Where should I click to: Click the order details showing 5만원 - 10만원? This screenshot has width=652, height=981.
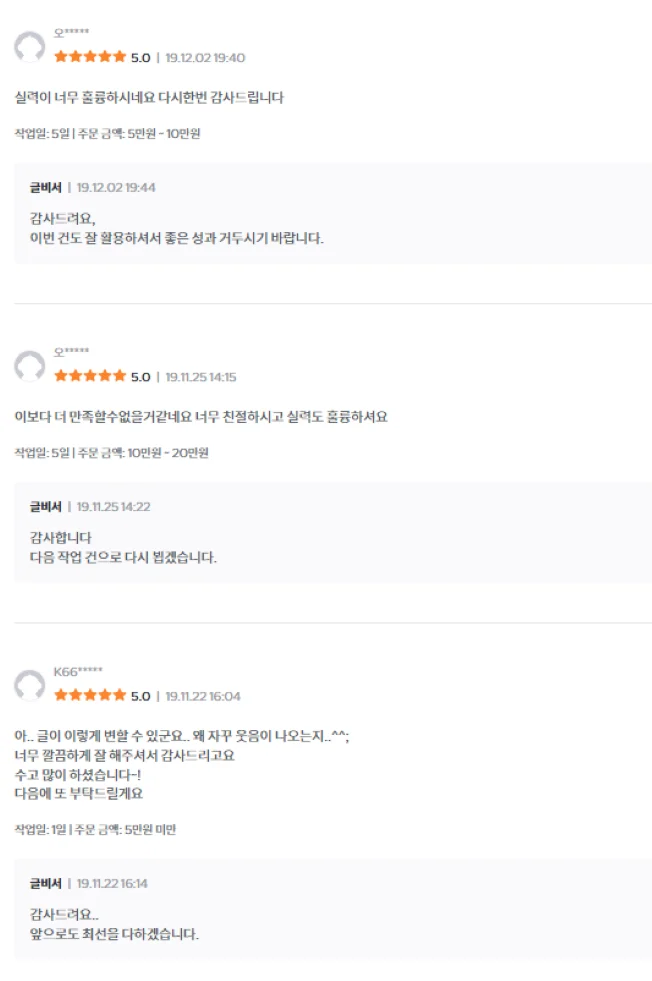107,133
